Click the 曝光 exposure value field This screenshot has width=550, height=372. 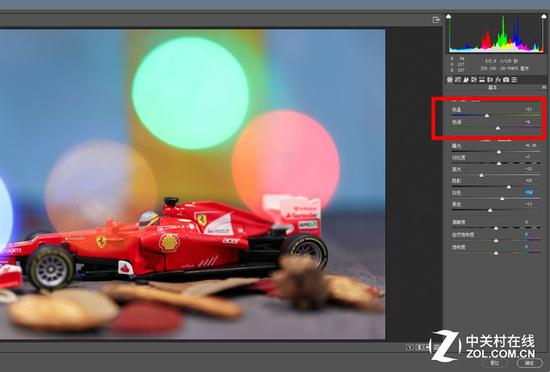(x=530, y=146)
